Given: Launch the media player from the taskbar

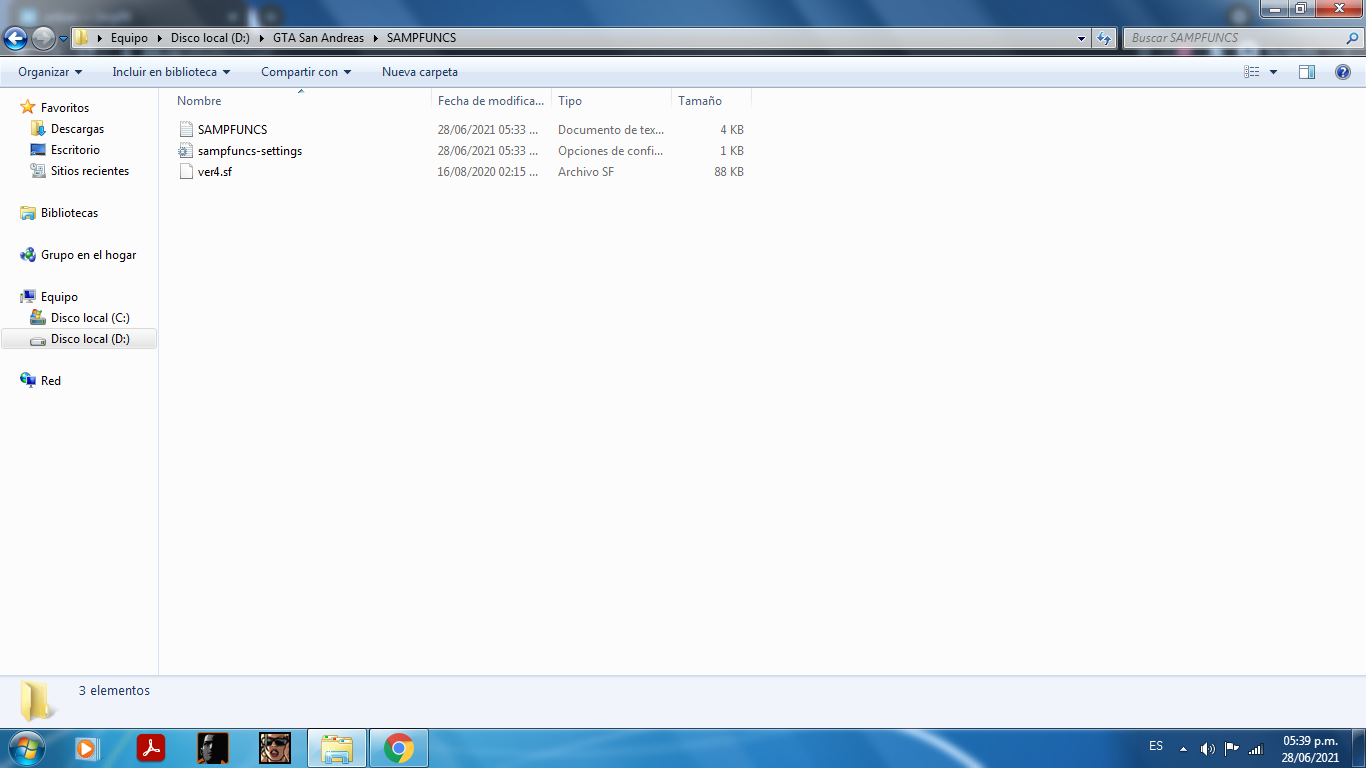Looking at the screenshot, I should click(88, 748).
